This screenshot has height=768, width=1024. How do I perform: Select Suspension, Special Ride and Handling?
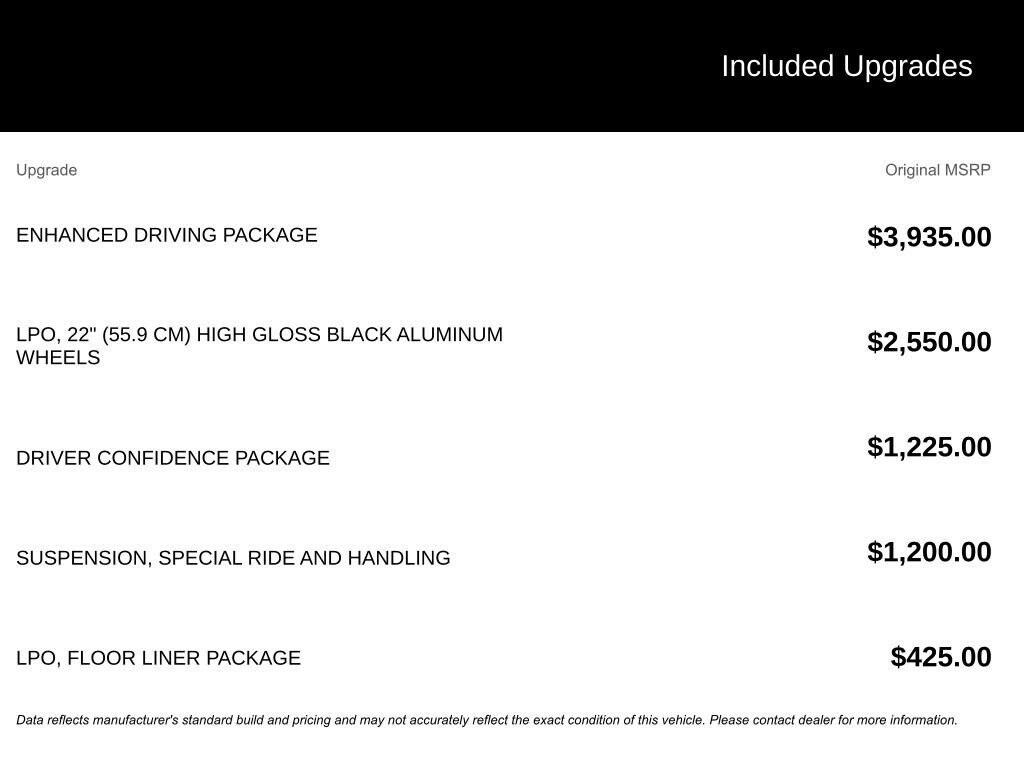click(x=233, y=558)
